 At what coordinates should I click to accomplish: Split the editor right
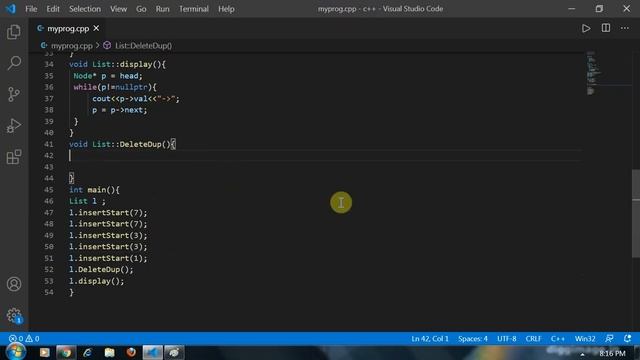[606, 28]
